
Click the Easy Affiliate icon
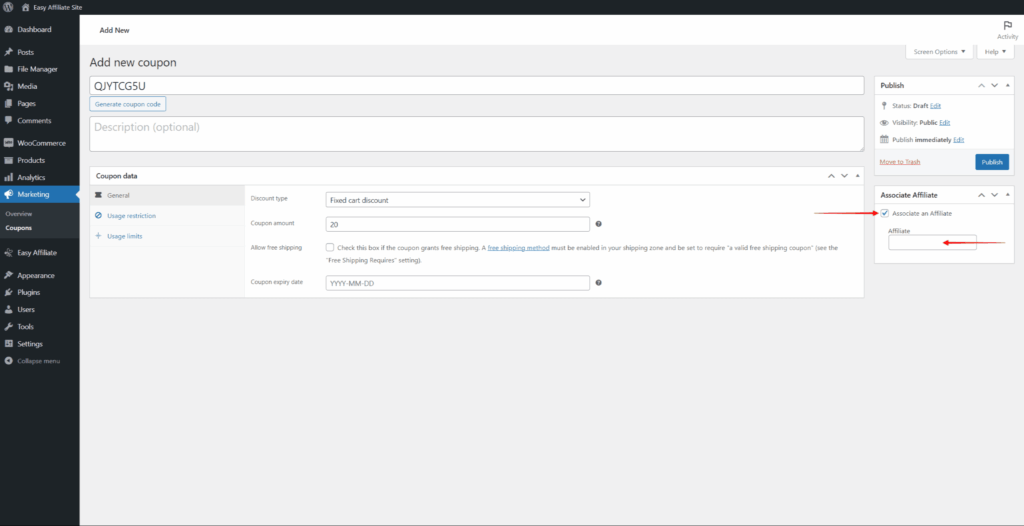pyautogui.click(x=8, y=253)
